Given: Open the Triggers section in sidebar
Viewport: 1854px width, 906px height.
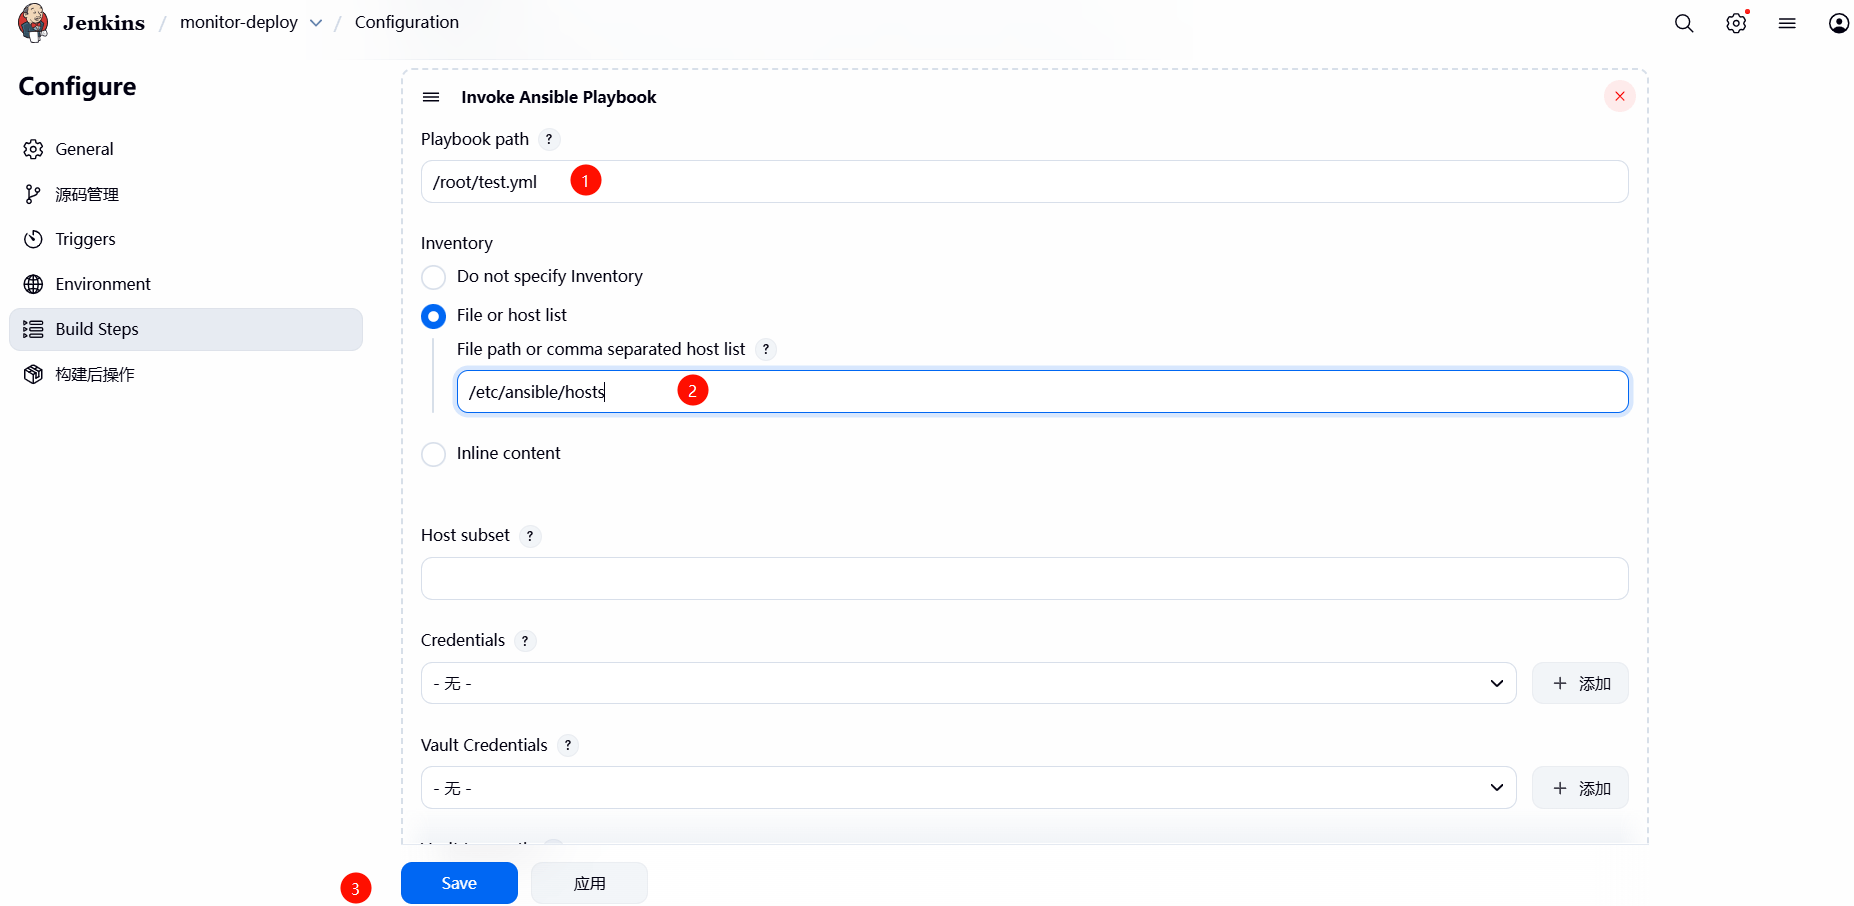Looking at the screenshot, I should [x=85, y=239].
